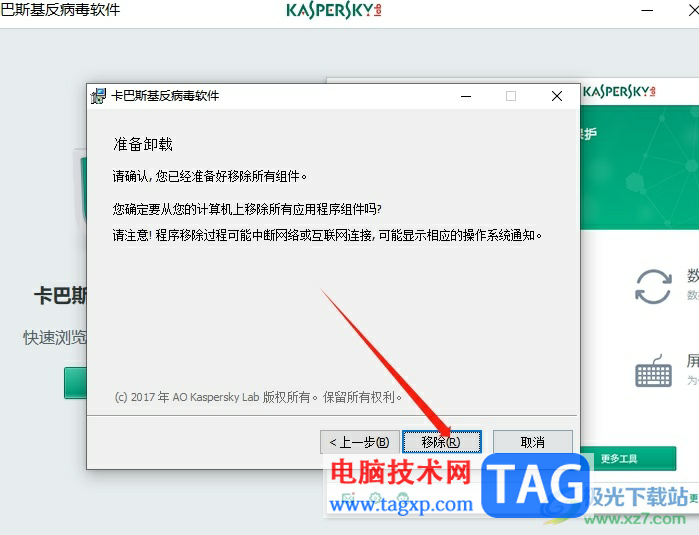Viewport: 699px width, 535px height.
Task: Minimize the uninstall dialog window
Action: 466,96
